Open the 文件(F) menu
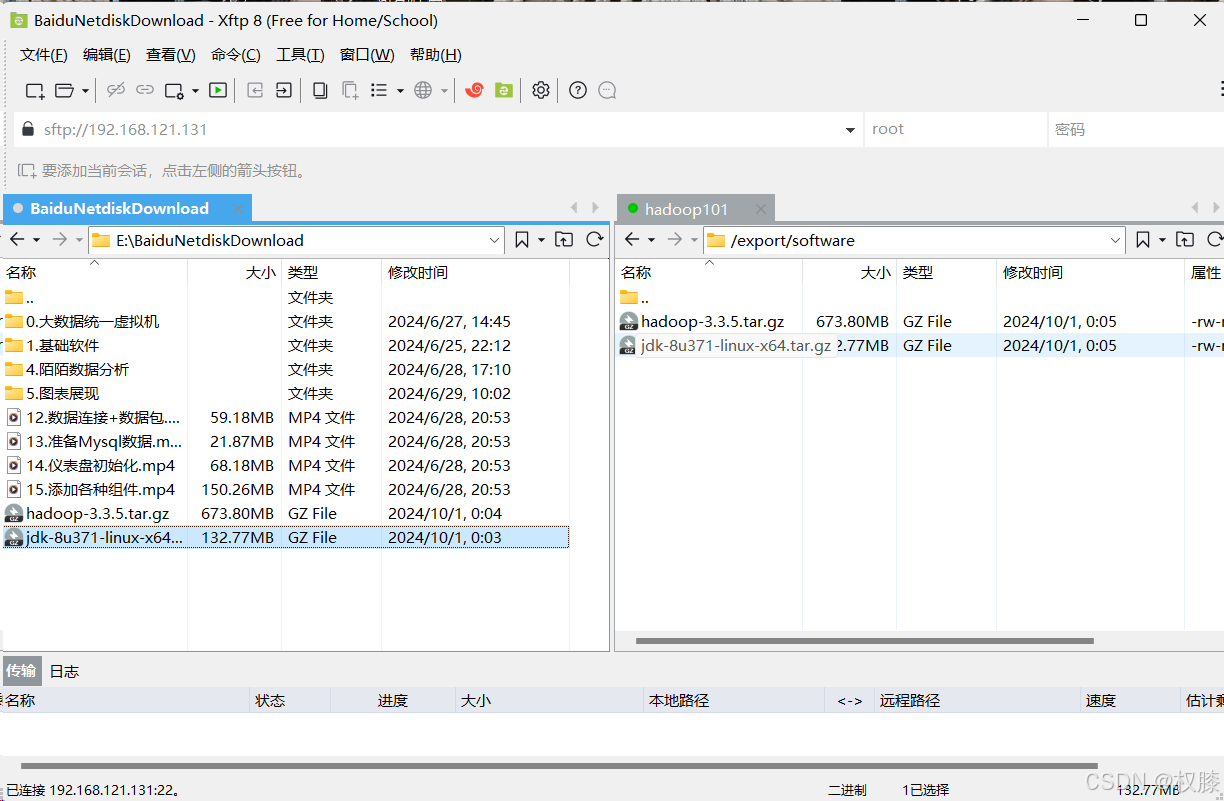 click(x=44, y=55)
